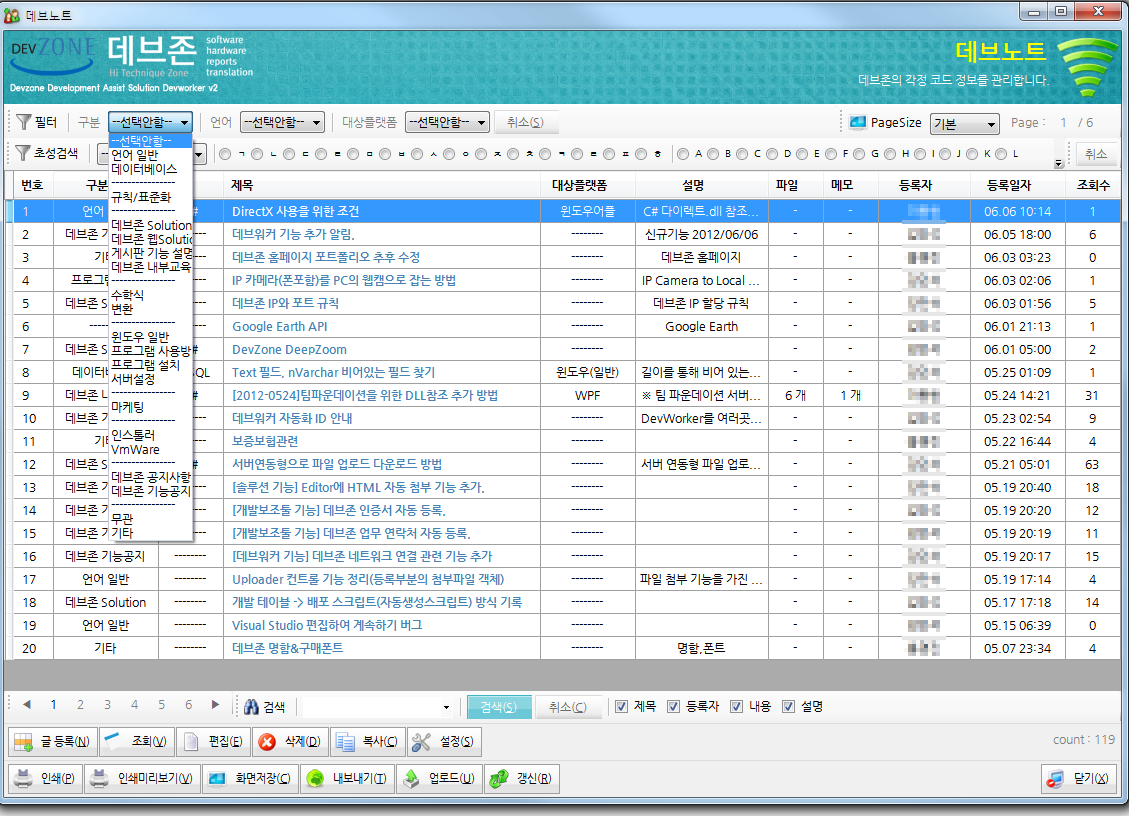1129x816 pixels.
Task: Click the 글 등록 new-post icon
Action: (x=24, y=742)
